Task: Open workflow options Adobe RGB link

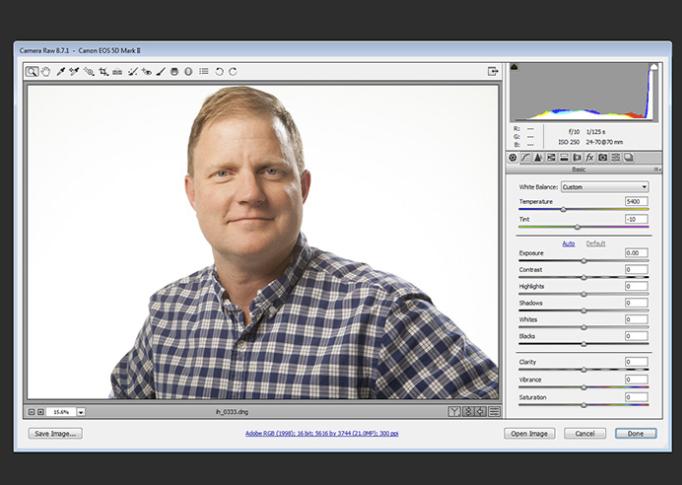Action: click(322, 434)
